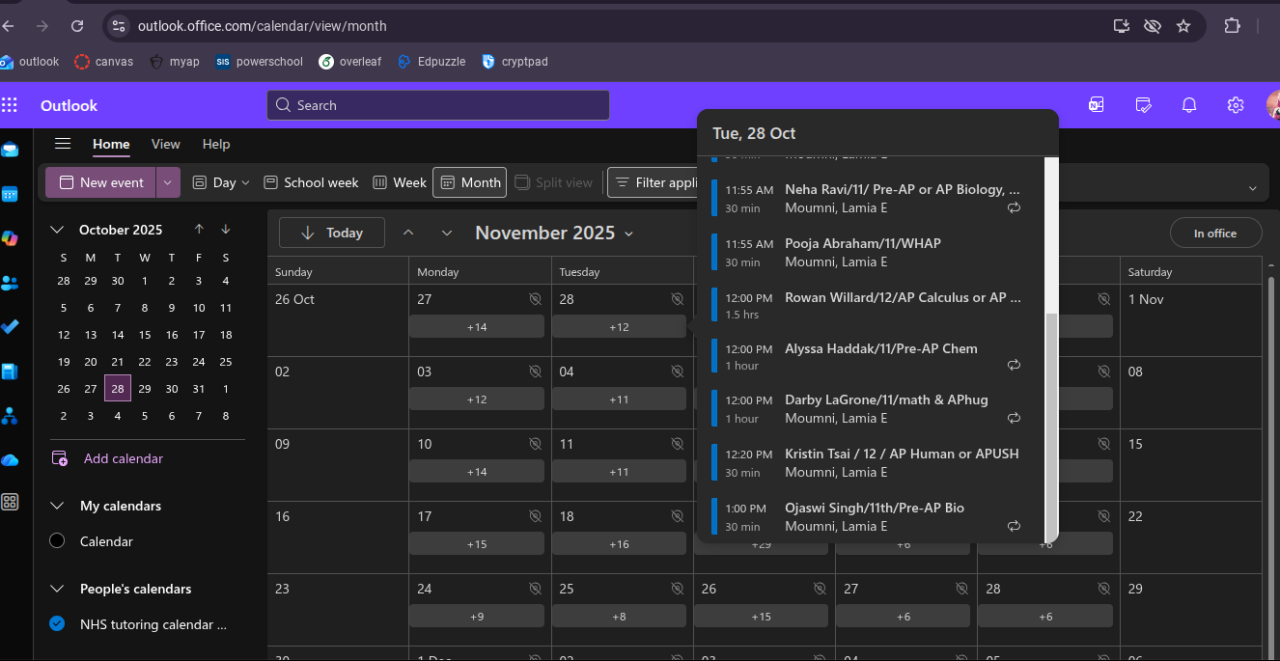Click the crossed-eye icon in address bar
Image resolution: width=1280 pixels, height=661 pixels.
1152,26
